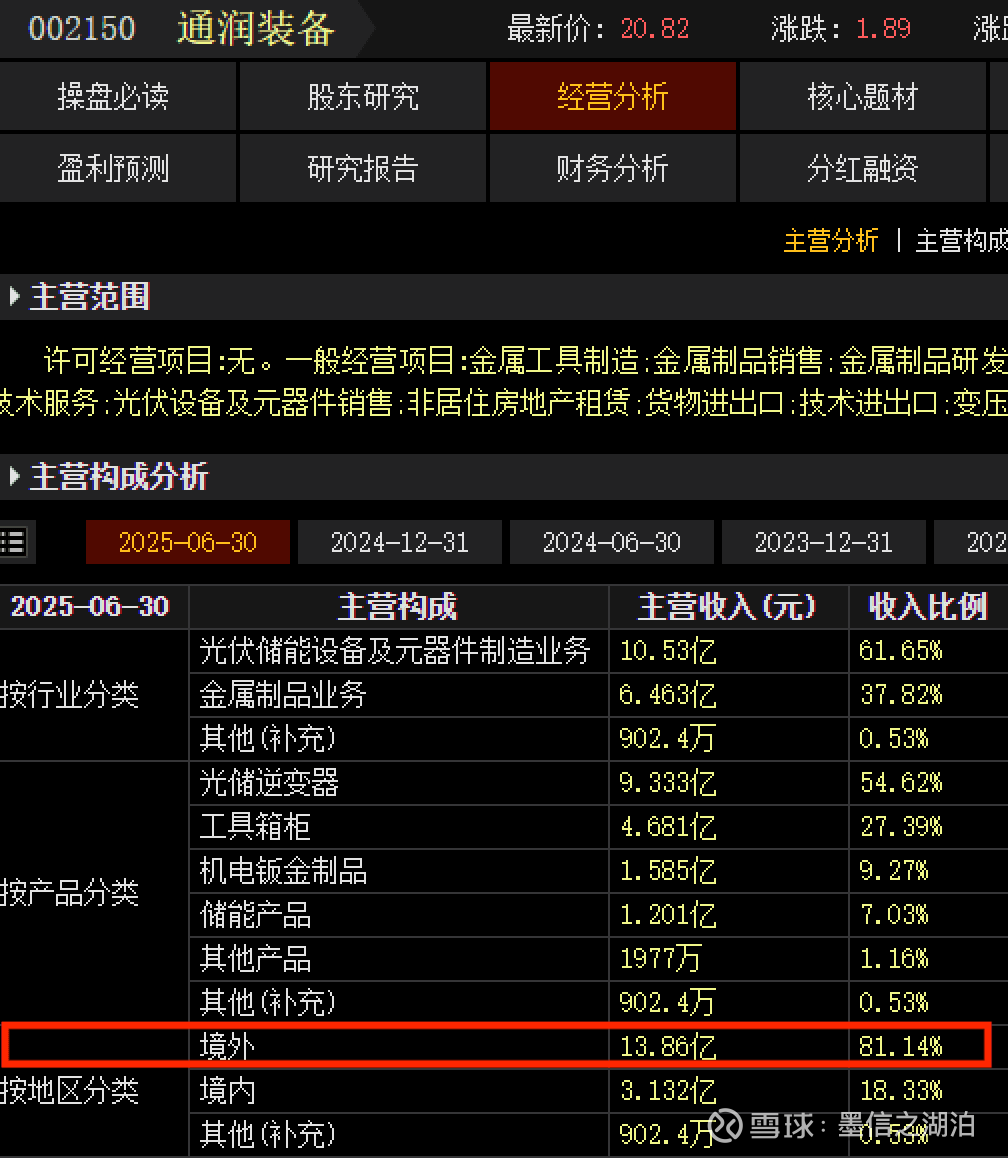
Task: Open the 股东研究 tab
Action: point(363,96)
